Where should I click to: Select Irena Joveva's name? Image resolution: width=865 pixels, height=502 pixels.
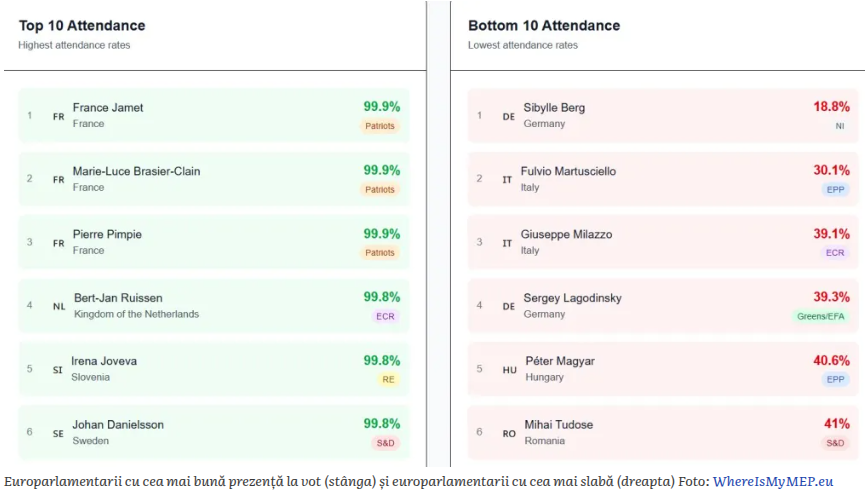pyautogui.click(x=104, y=361)
